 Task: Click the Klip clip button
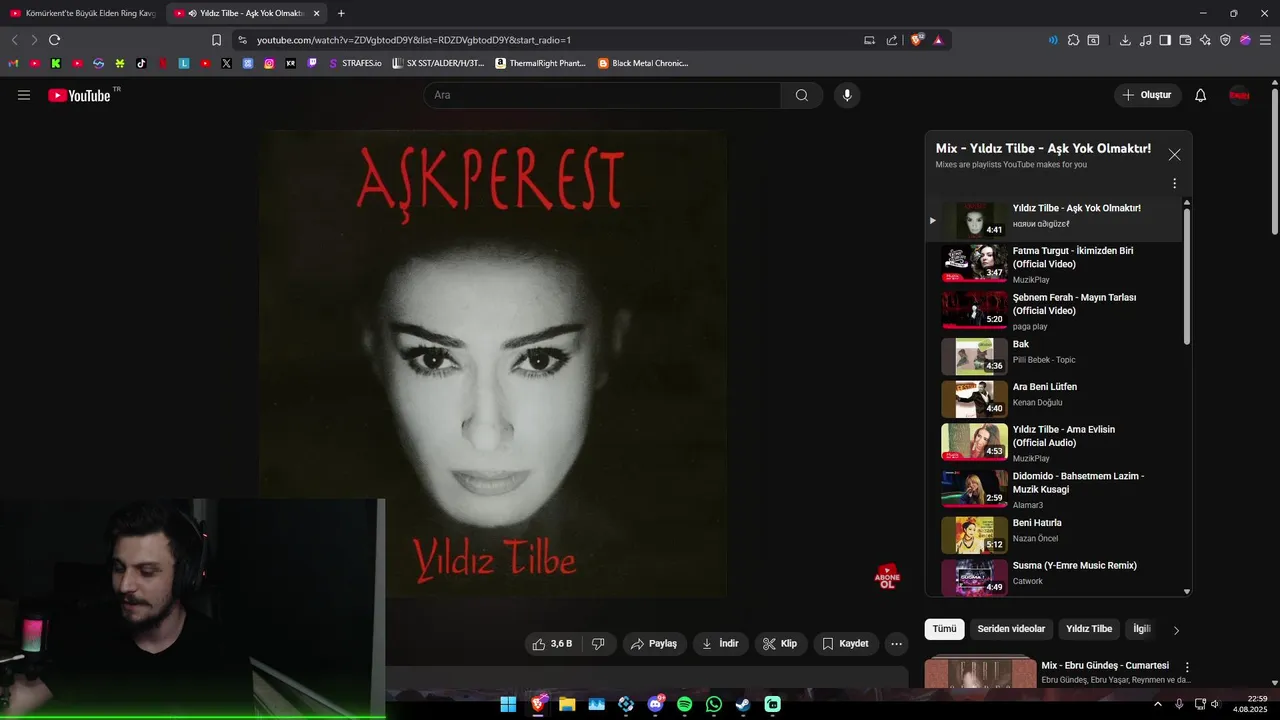coord(780,644)
